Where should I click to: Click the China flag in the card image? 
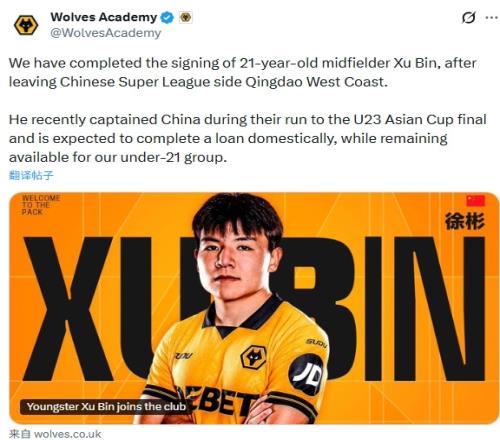475,201
